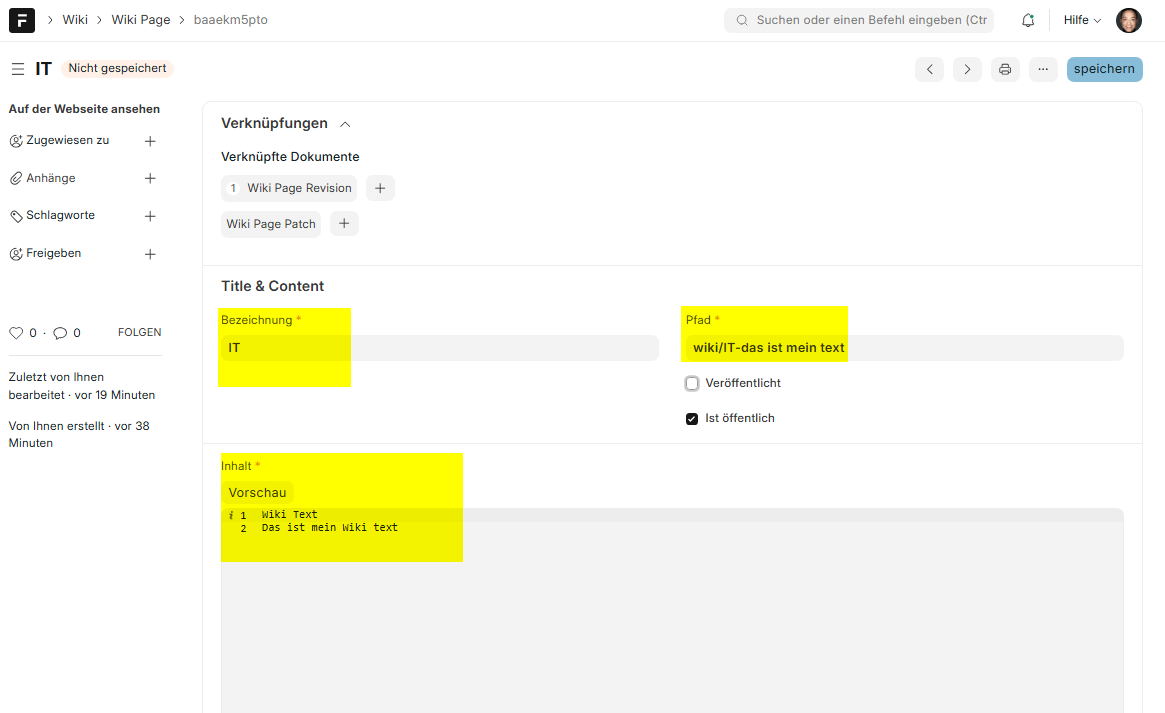The height and width of the screenshot is (713, 1165).
Task: Navigate to Wiki breadcrumb
Action: click(x=75, y=20)
